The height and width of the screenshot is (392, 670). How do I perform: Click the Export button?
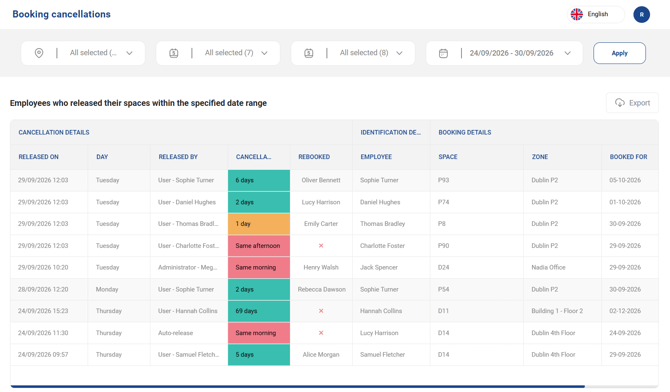point(632,103)
